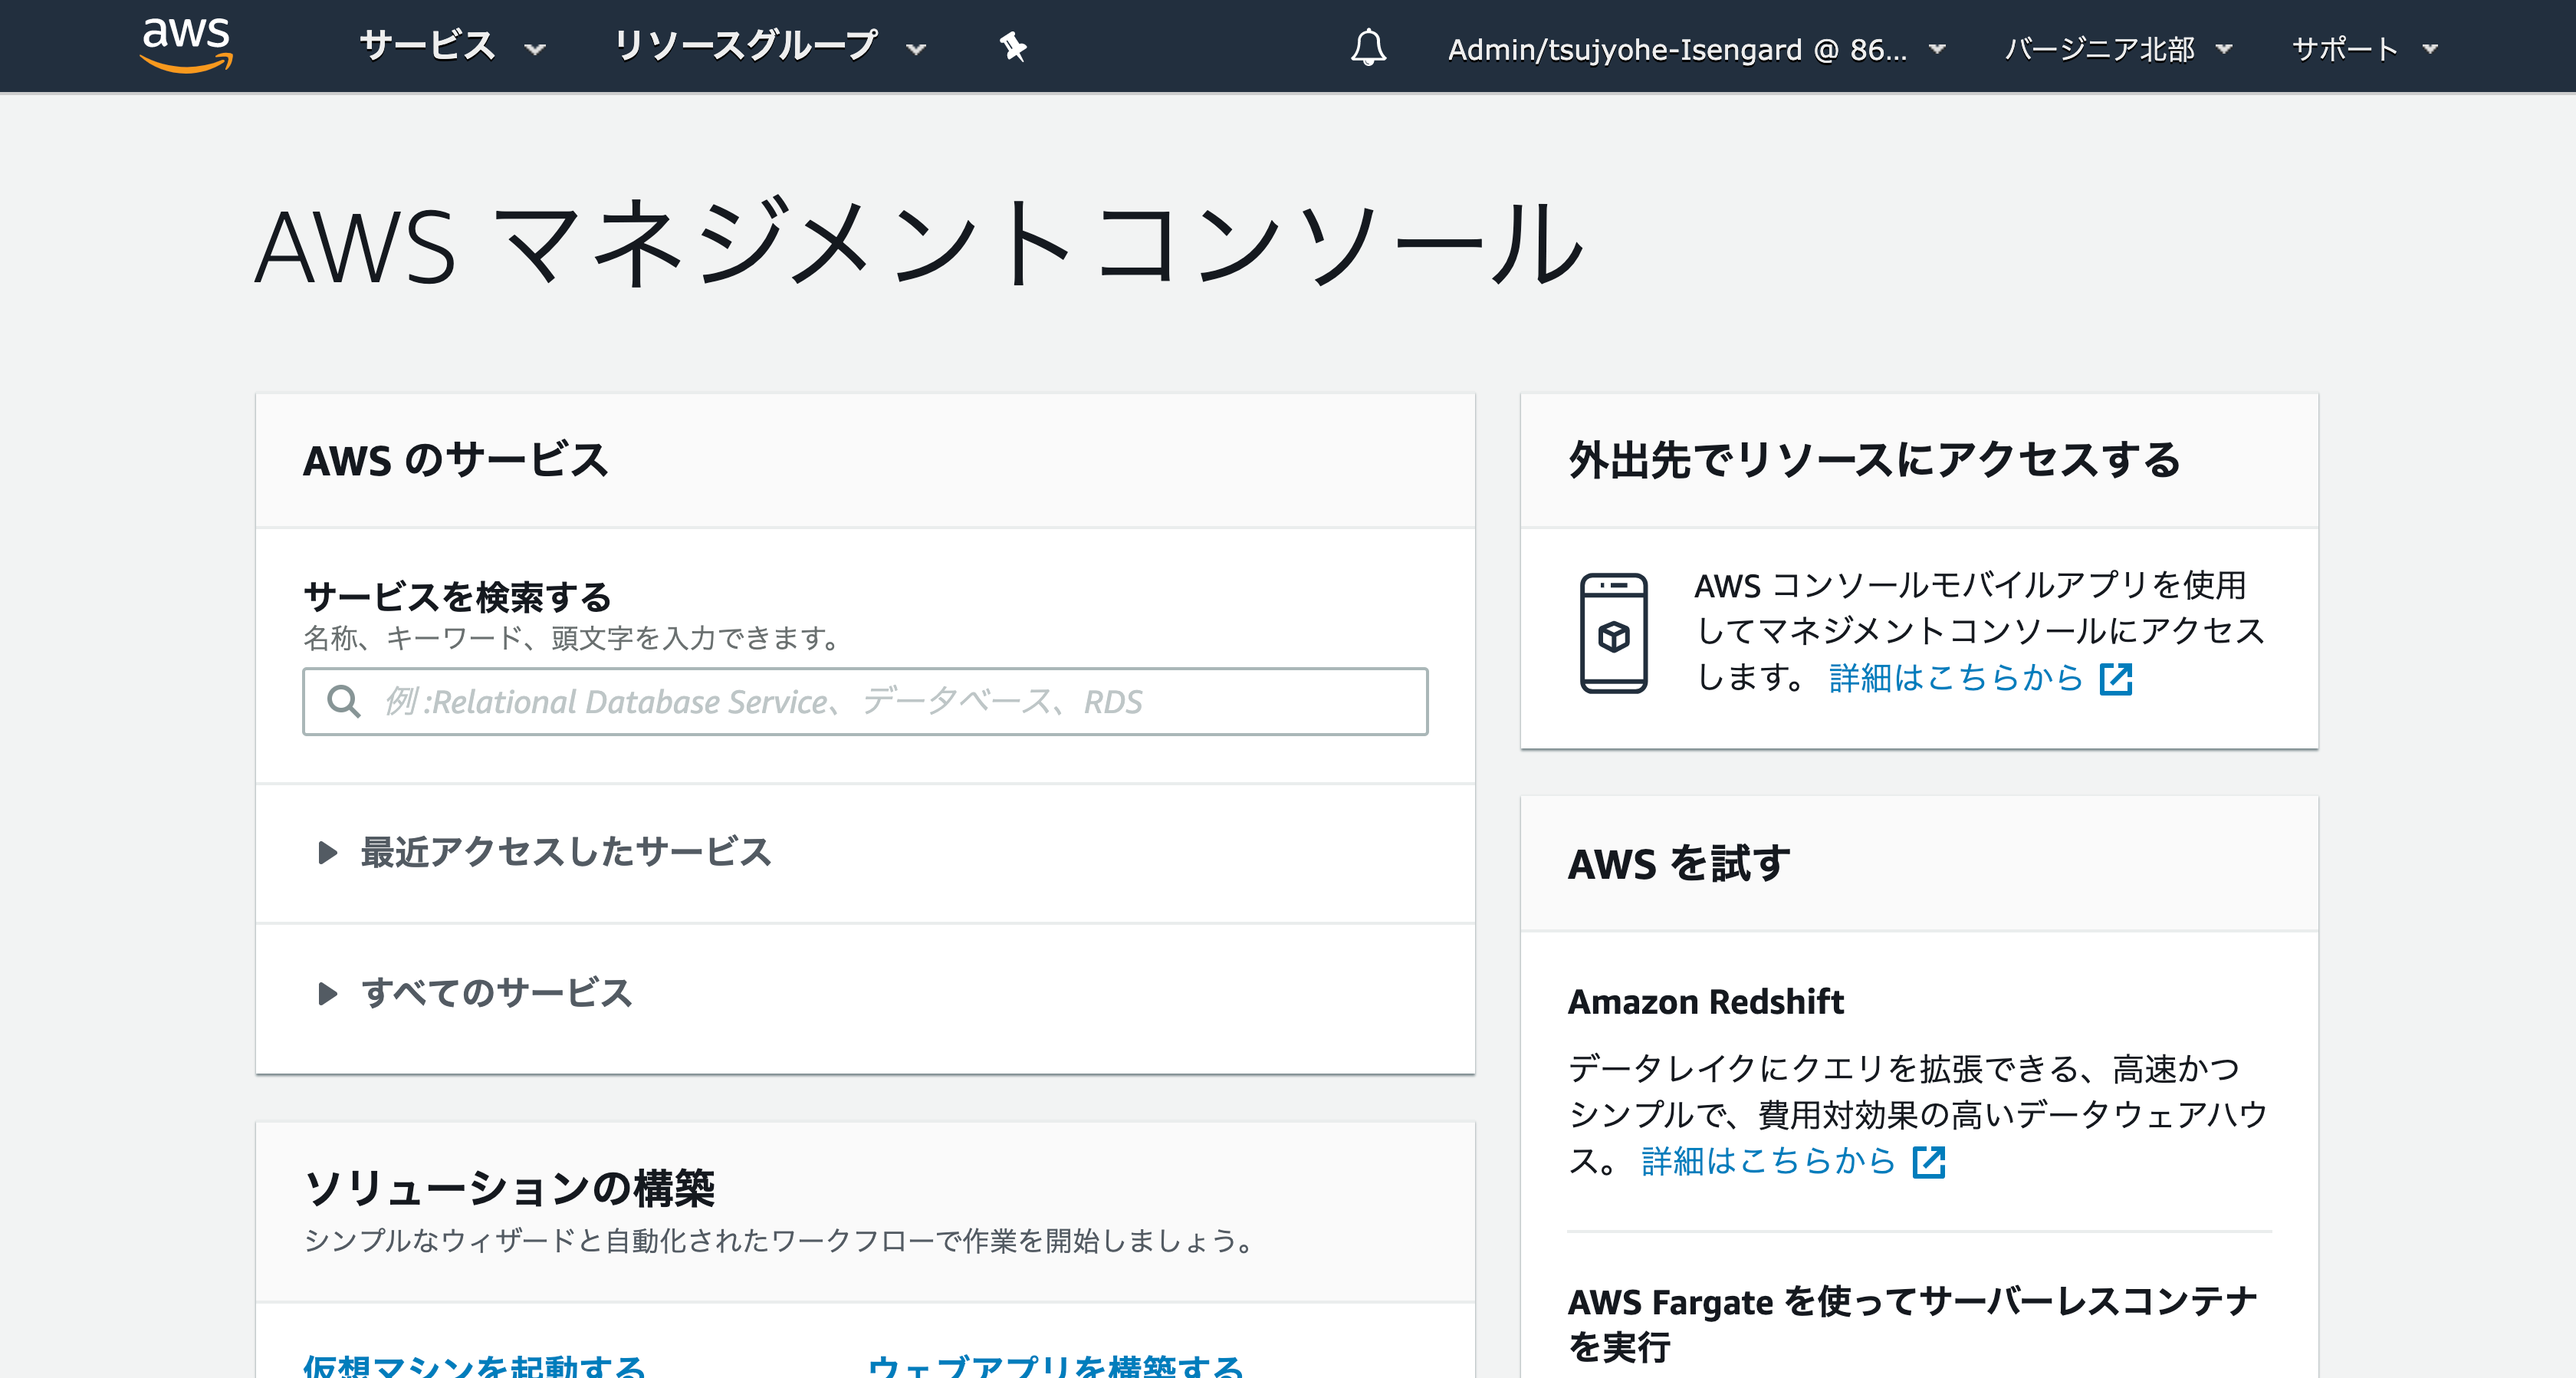This screenshot has height=1378, width=2576.
Task: Focus the service search input field
Action: tap(865, 701)
